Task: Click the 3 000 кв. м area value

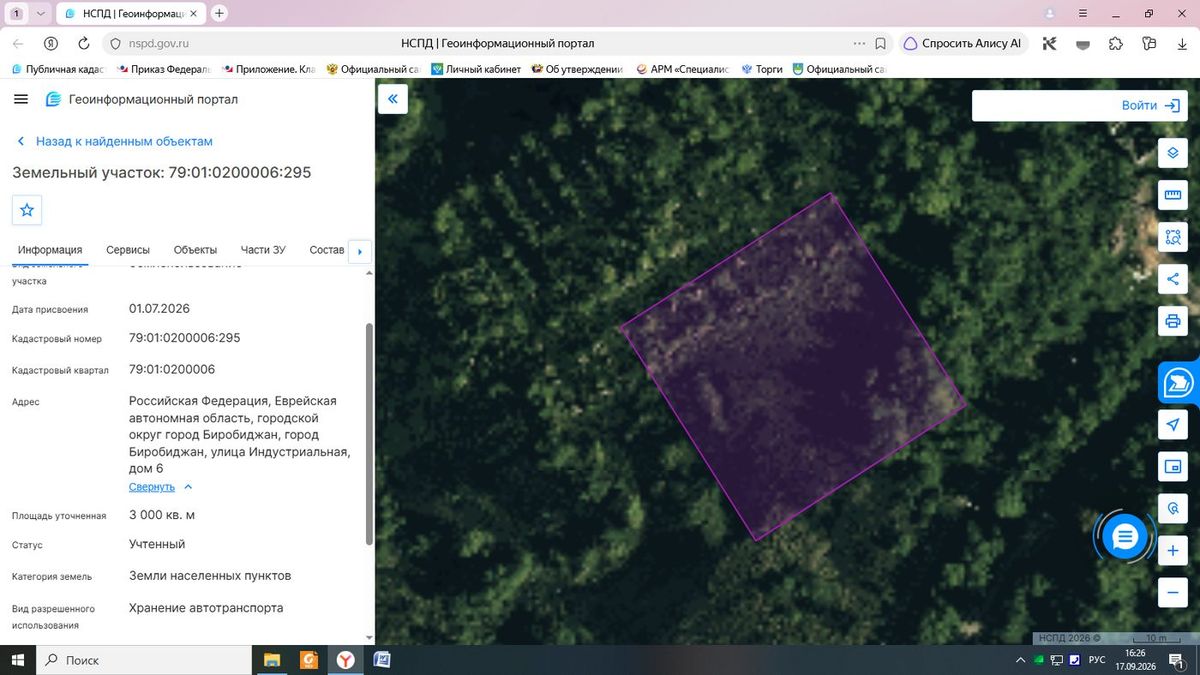Action: (162, 515)
